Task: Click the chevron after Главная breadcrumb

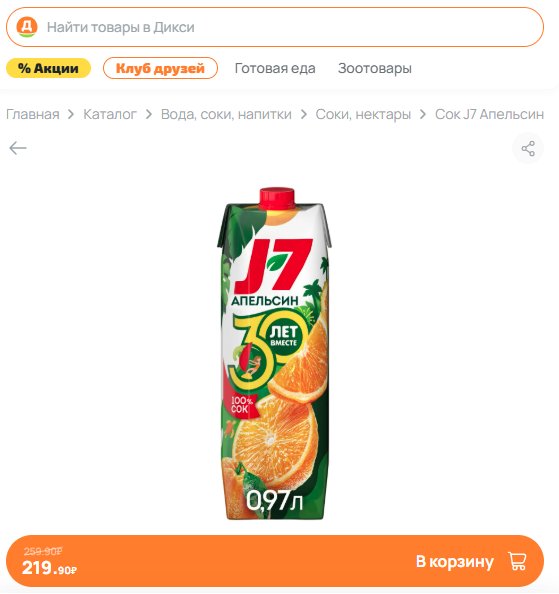Action: click(x=71, y=114)
